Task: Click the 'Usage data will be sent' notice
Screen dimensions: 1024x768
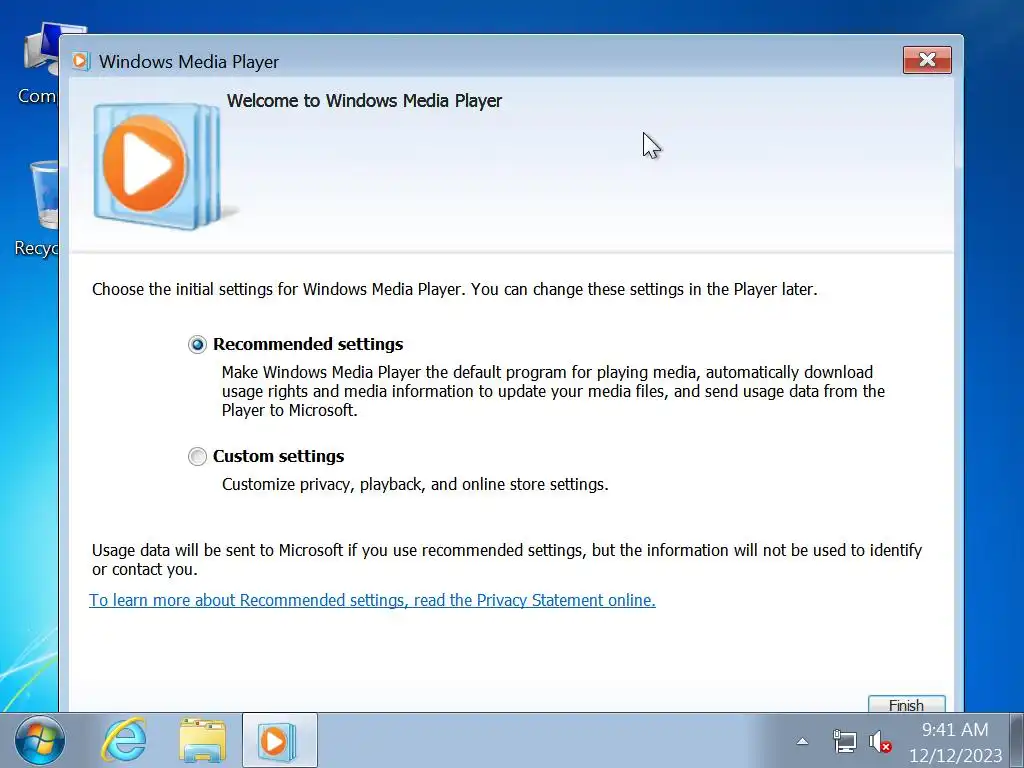Action: [x=507, y=560]
